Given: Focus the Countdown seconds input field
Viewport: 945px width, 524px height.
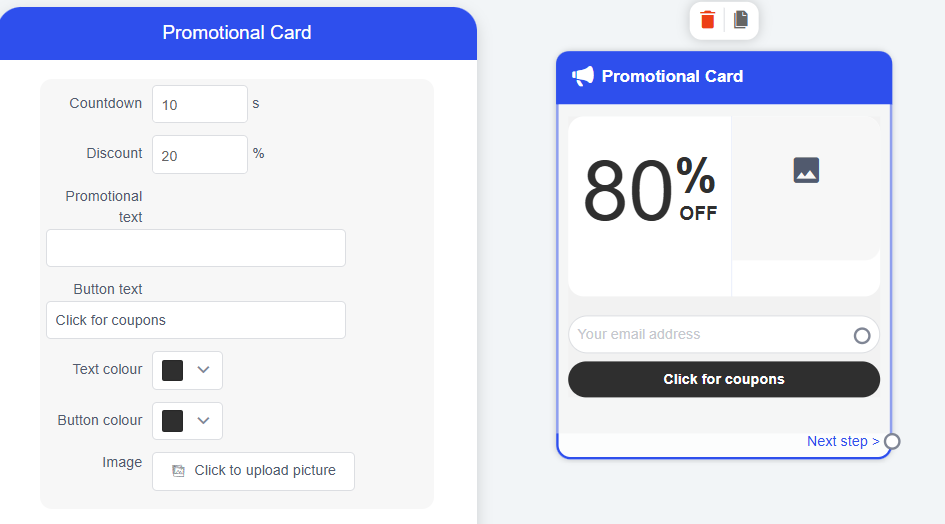Looking at the screenshot, I should [199, 104].
